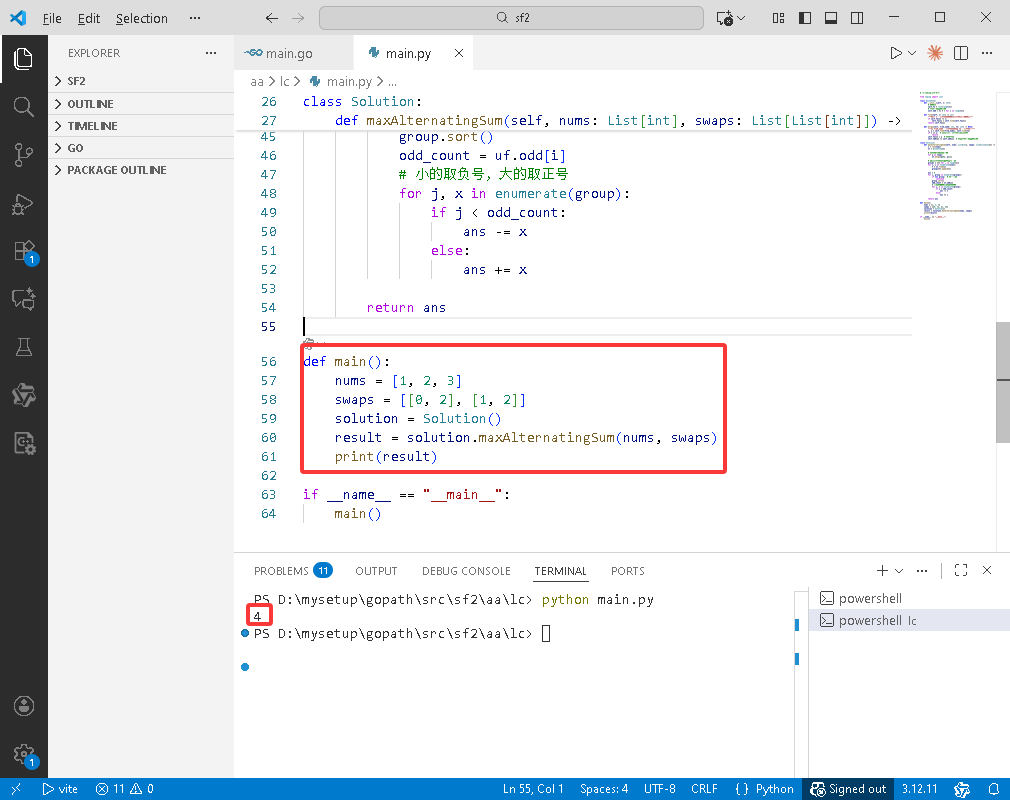Click the Run Python File play button
The width and height of the screenshot is (1010, 800).
click(895, 53)
